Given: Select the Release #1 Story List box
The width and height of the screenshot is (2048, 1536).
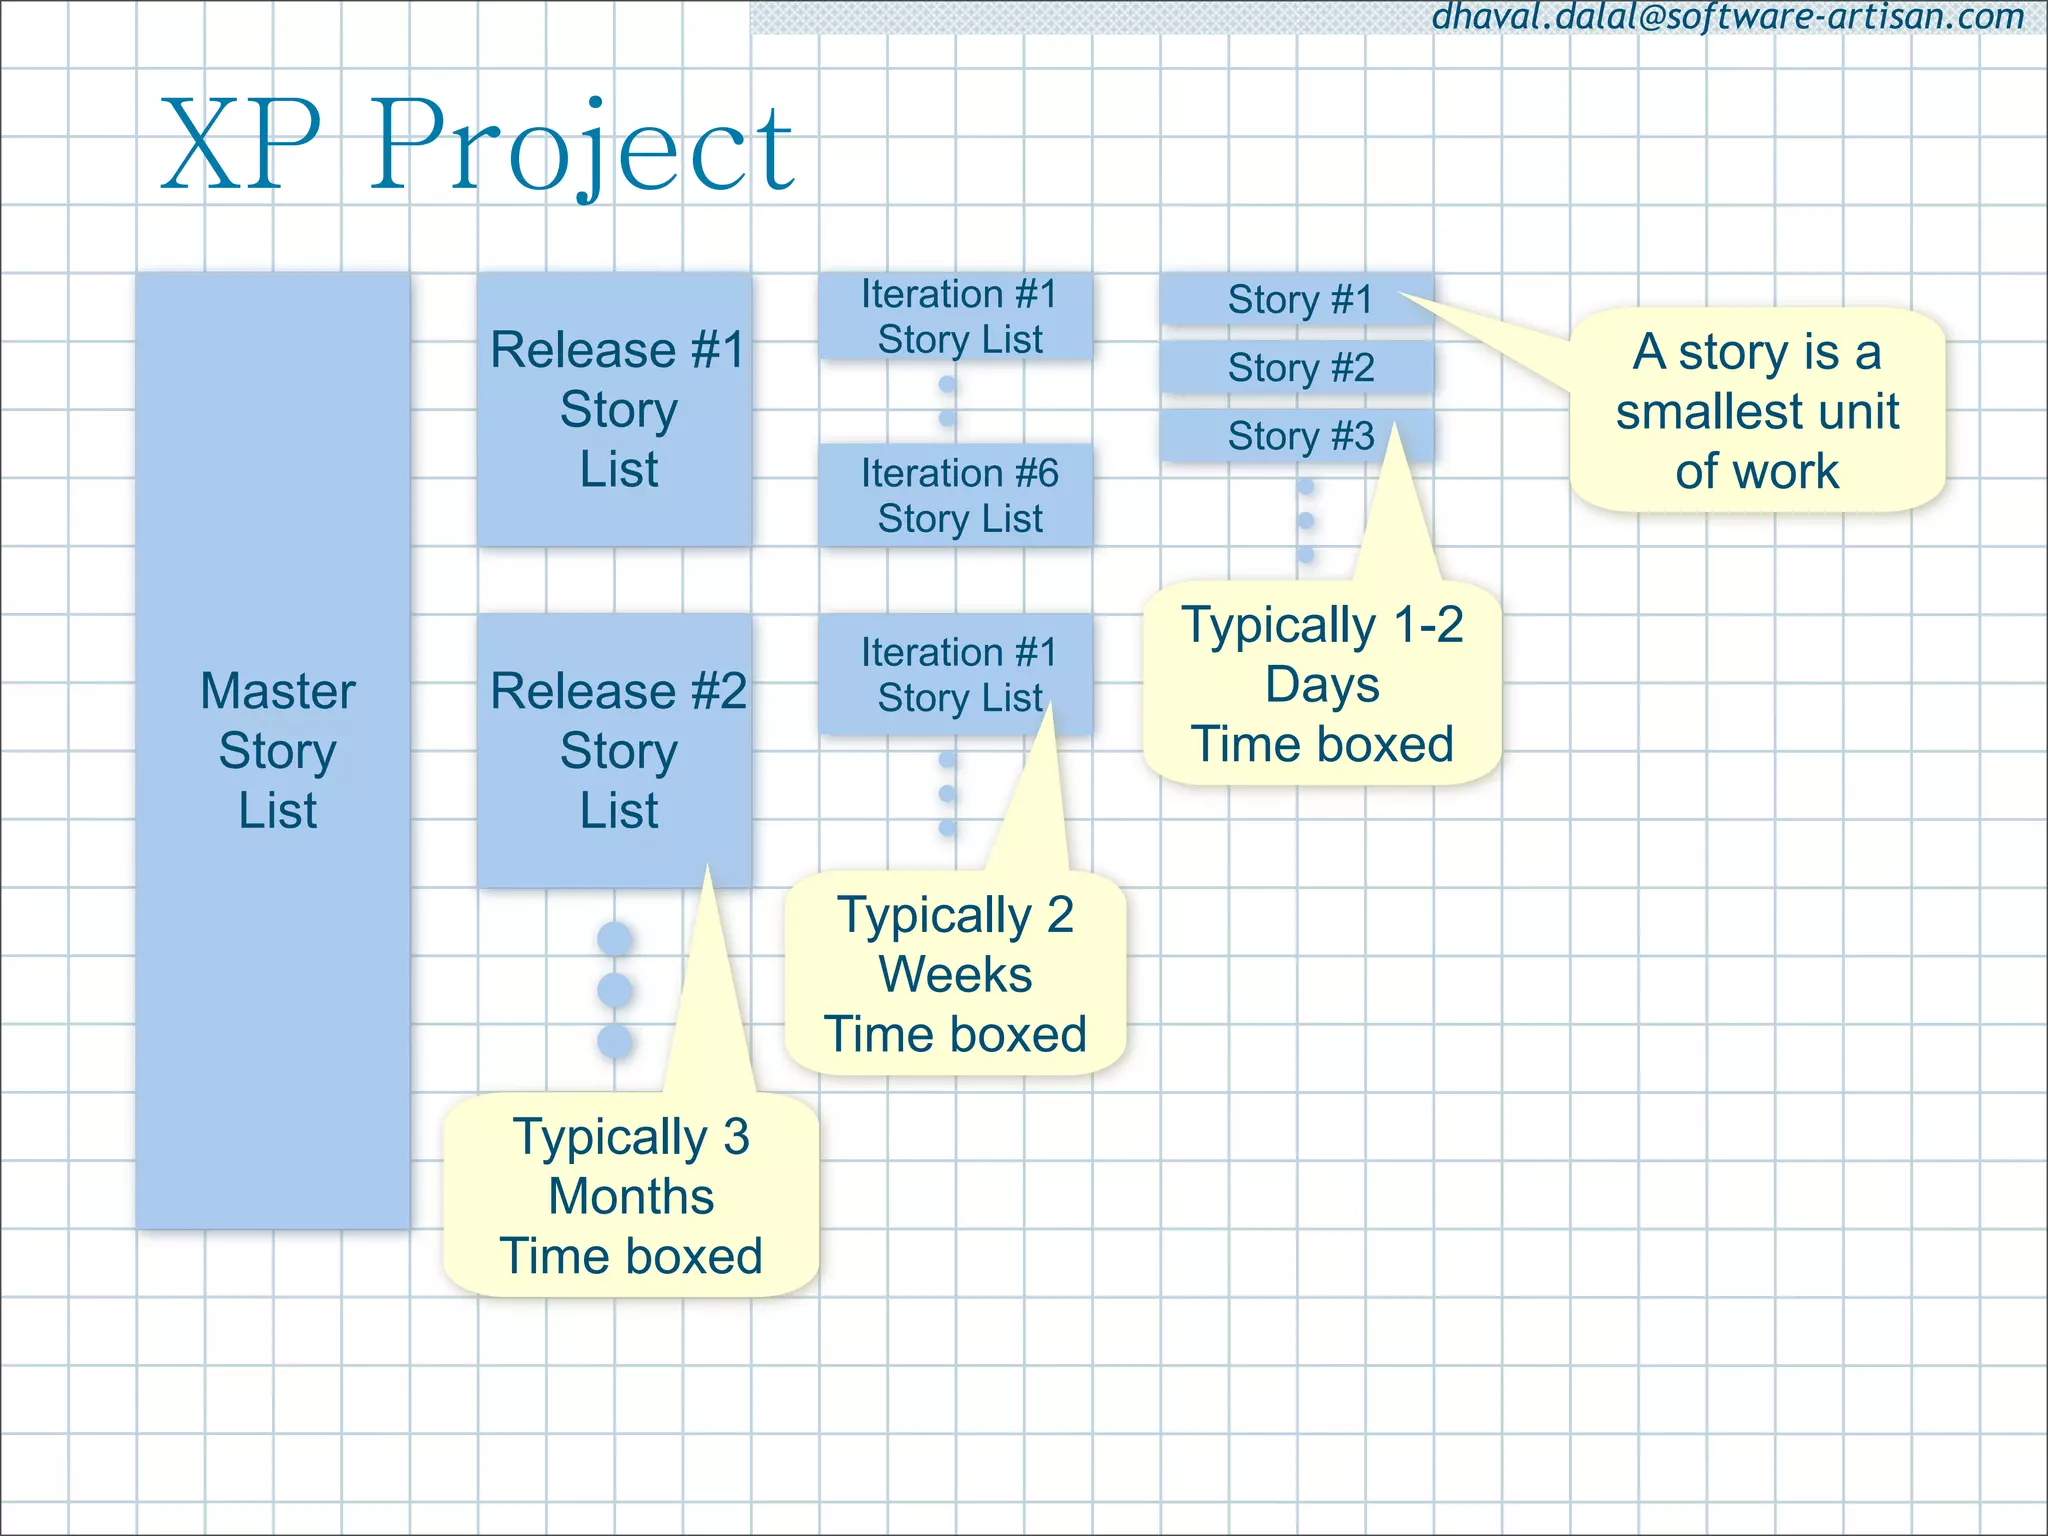Looking at the screenshot, I should pyautogui.click(x=614, y=410).
